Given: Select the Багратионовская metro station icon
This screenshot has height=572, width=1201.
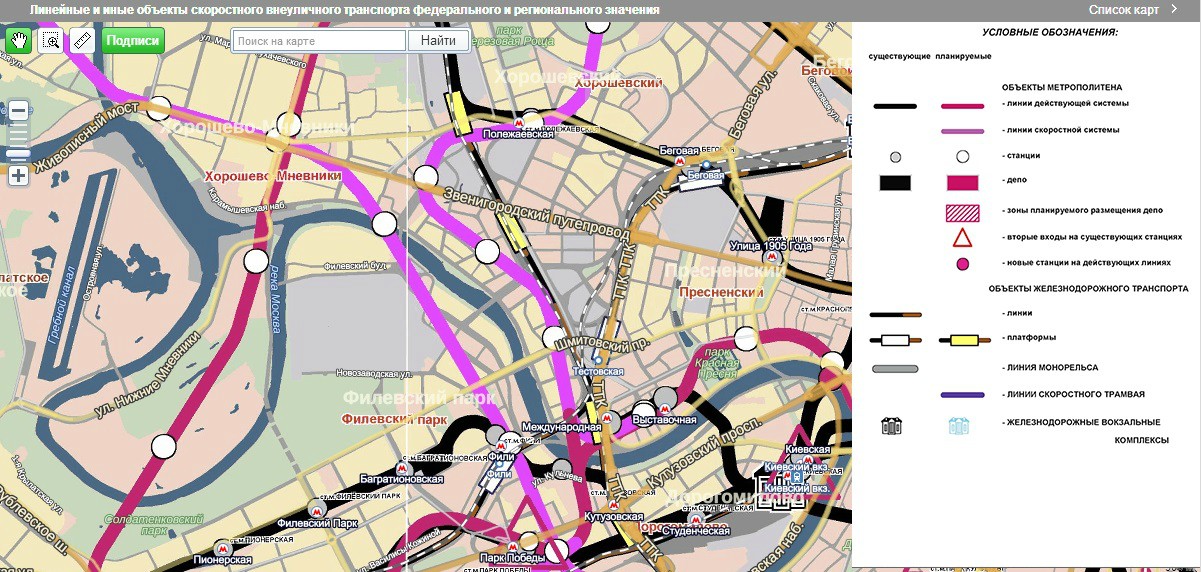Looking at the screenshot, I should tap(402, 468).
